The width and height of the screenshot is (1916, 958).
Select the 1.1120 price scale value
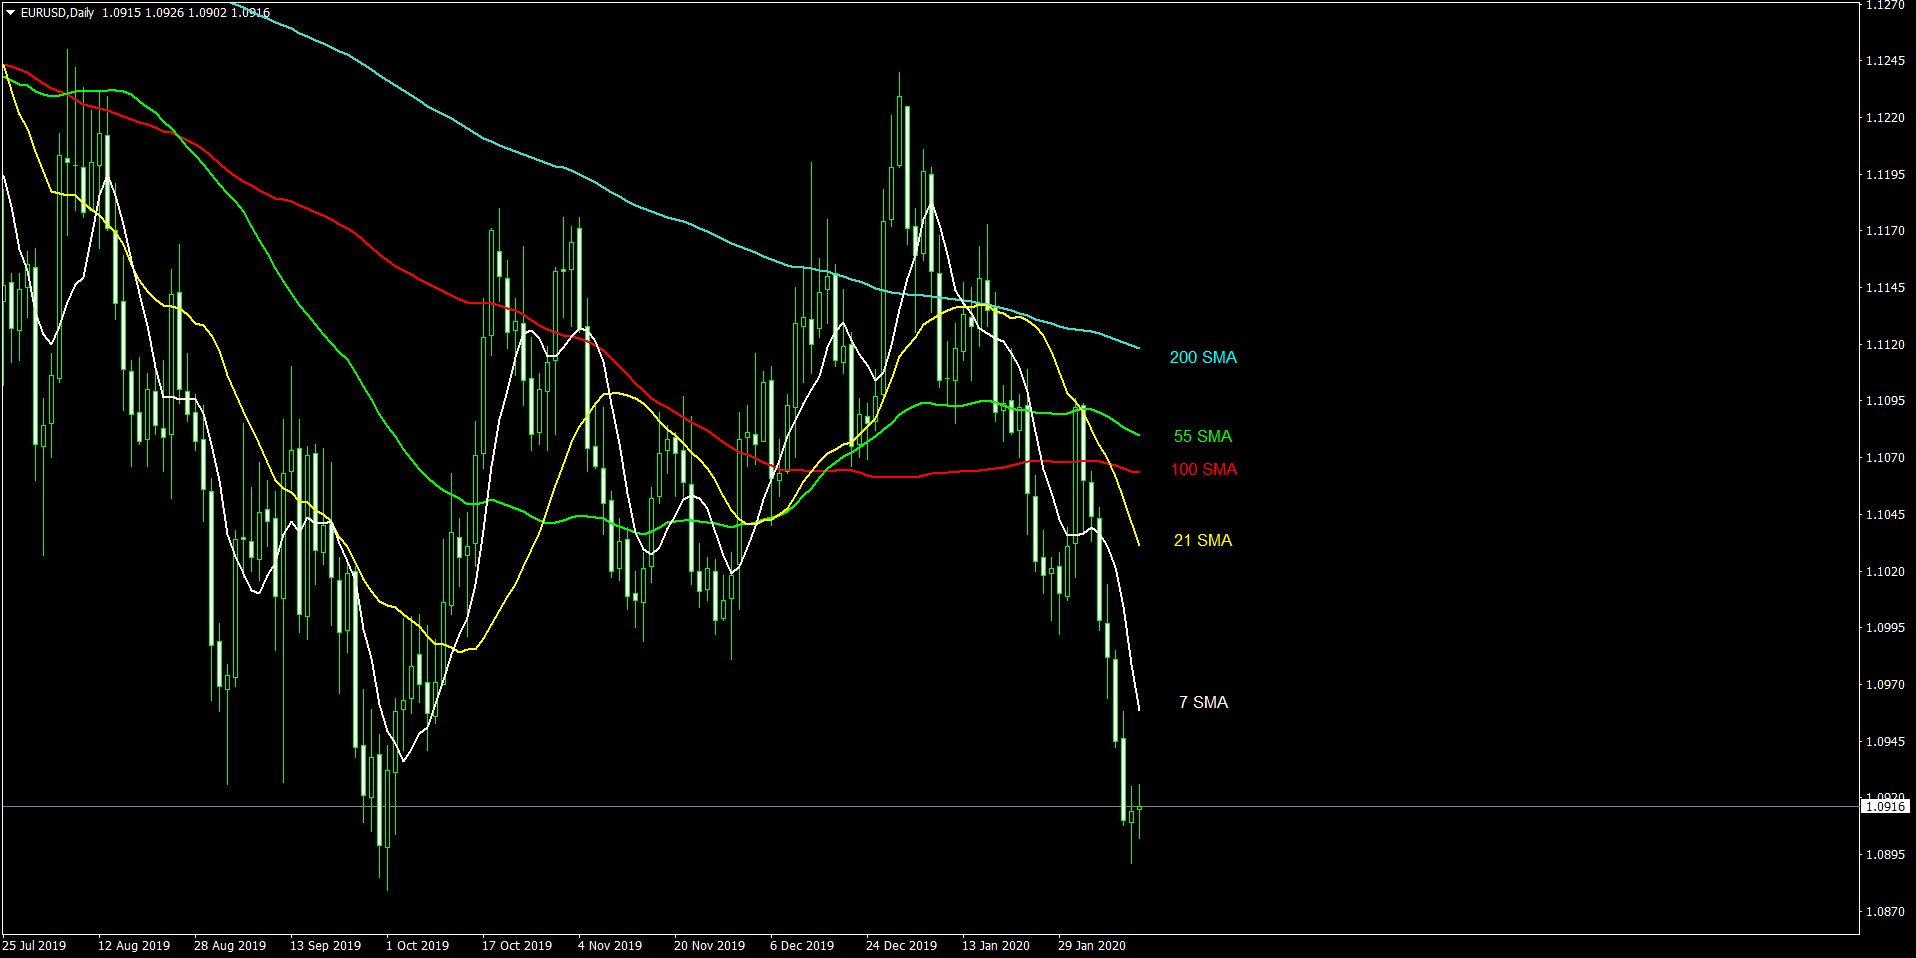[1885, 345]
